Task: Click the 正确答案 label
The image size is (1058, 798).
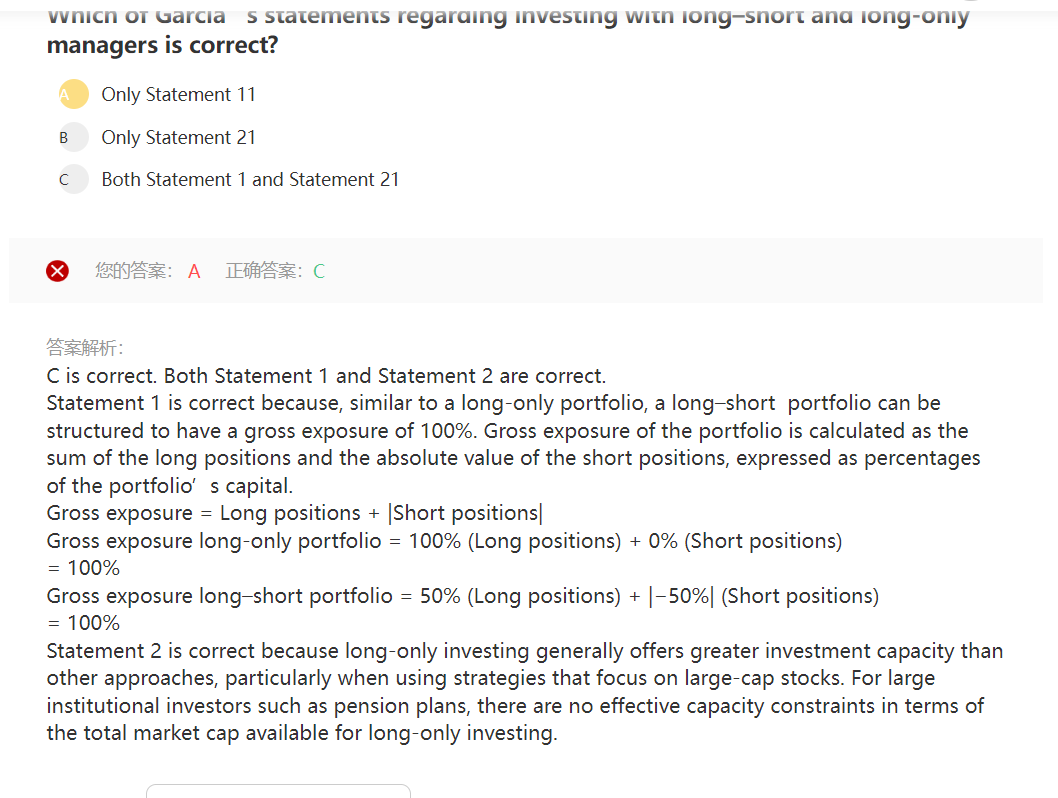Action: [264, 271]
